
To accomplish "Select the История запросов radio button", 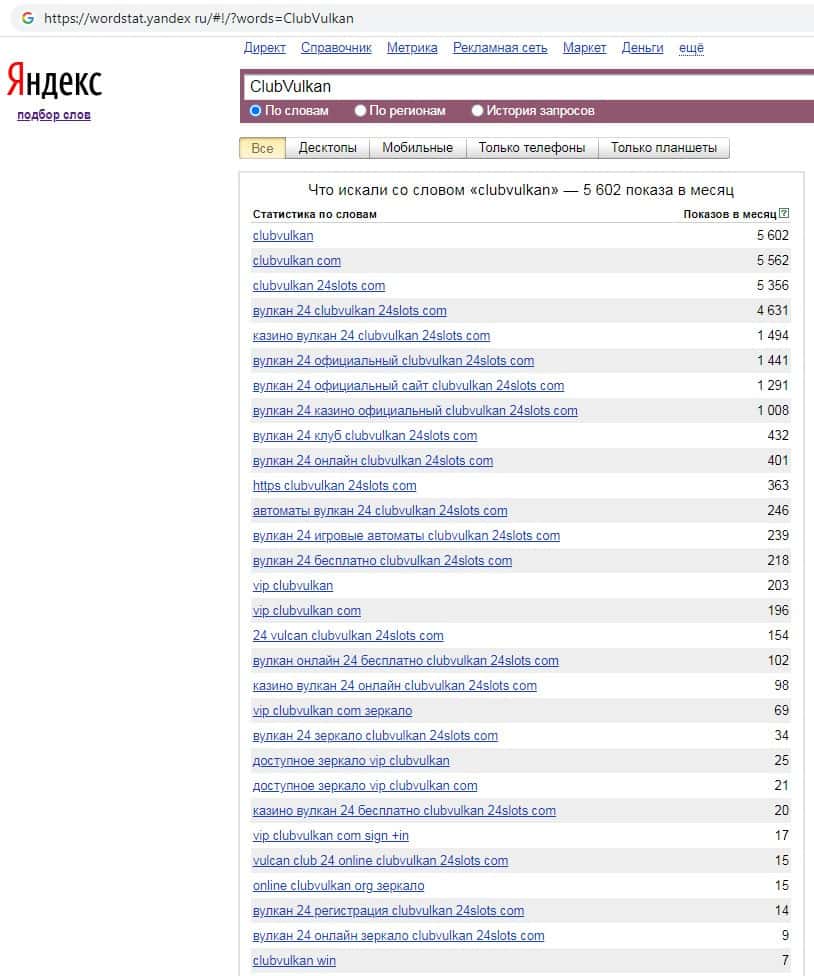I will (x=477, y=111).
